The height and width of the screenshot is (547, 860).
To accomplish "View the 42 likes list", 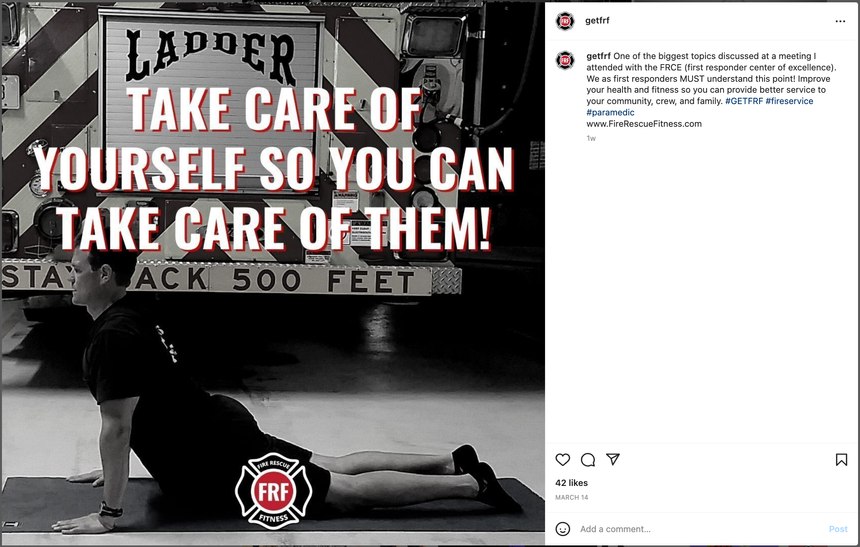I will click(x=572, y=483).
